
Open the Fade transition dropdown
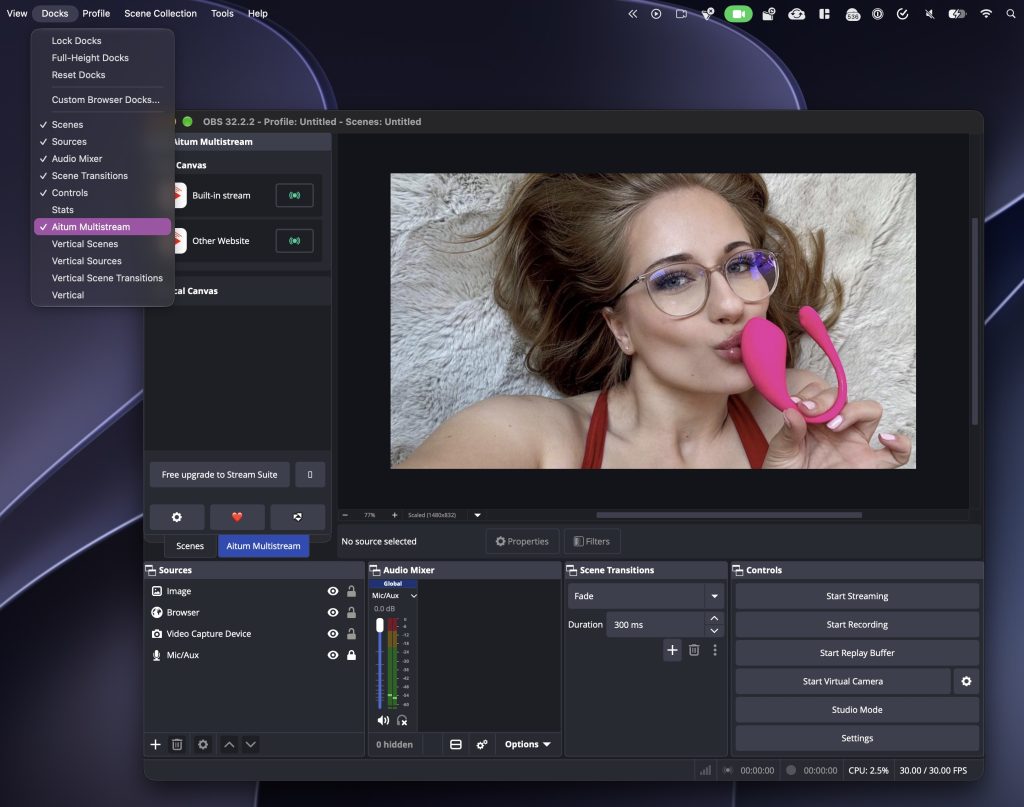645,596
